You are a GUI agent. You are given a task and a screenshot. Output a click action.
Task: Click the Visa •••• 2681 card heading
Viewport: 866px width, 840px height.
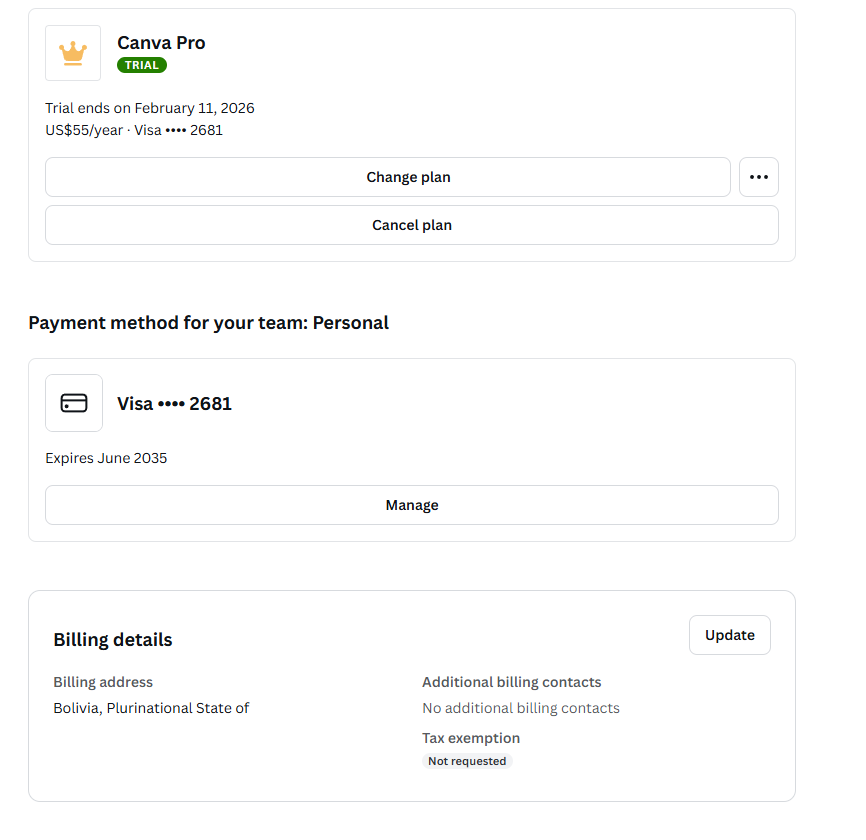[x=175, y=404]
